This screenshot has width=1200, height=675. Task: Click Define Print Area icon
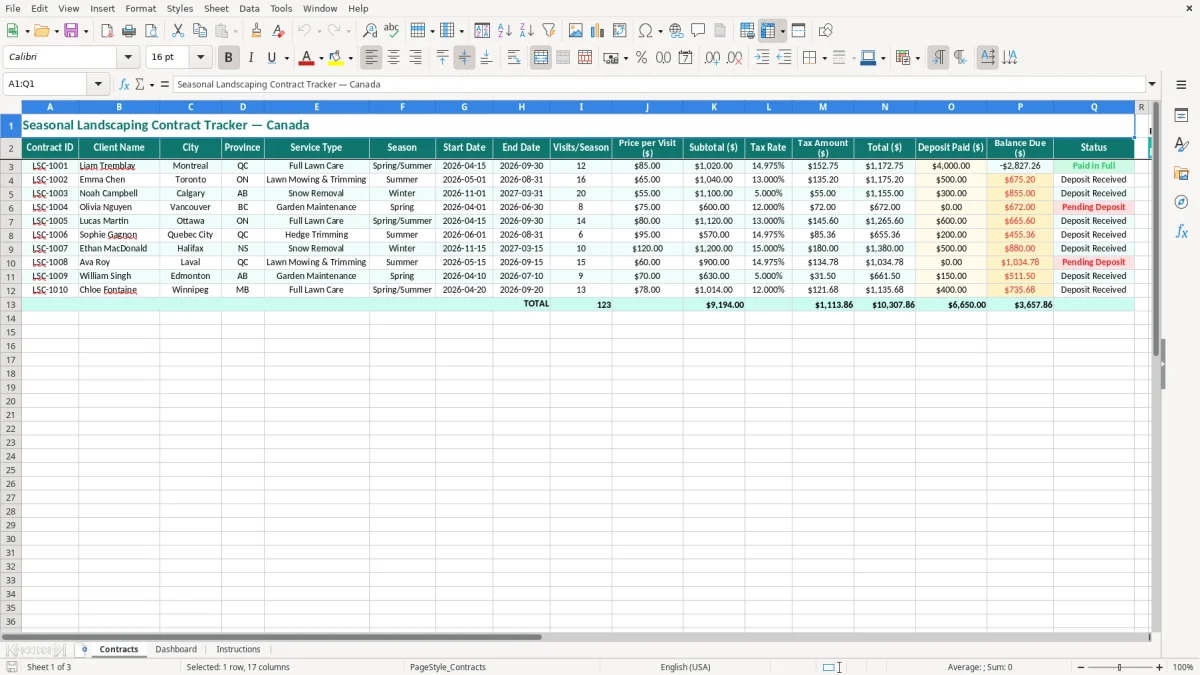(747, 31)
